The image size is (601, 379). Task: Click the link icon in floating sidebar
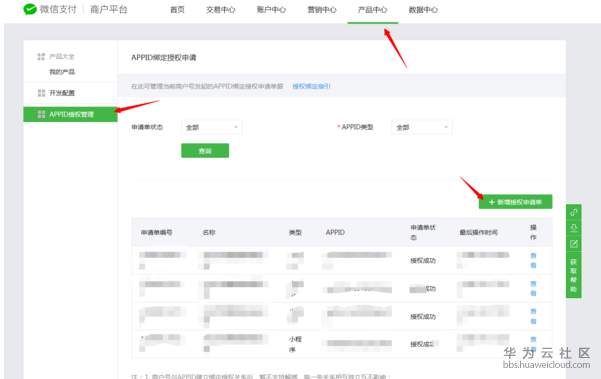click(573, 212)
